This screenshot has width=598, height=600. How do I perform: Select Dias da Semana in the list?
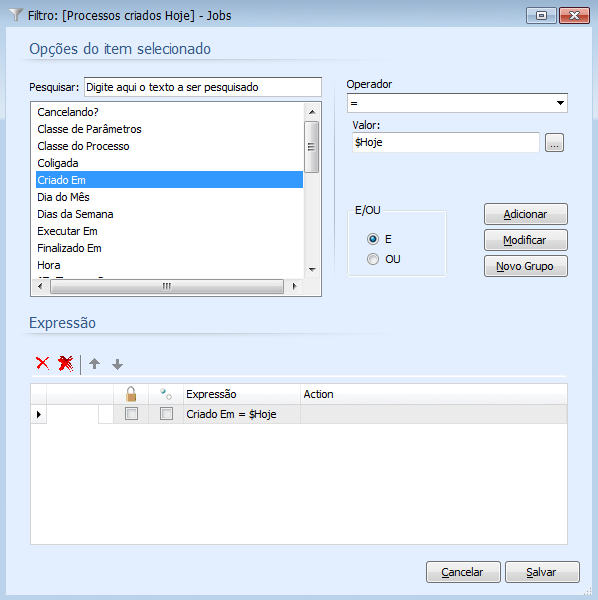169,214
